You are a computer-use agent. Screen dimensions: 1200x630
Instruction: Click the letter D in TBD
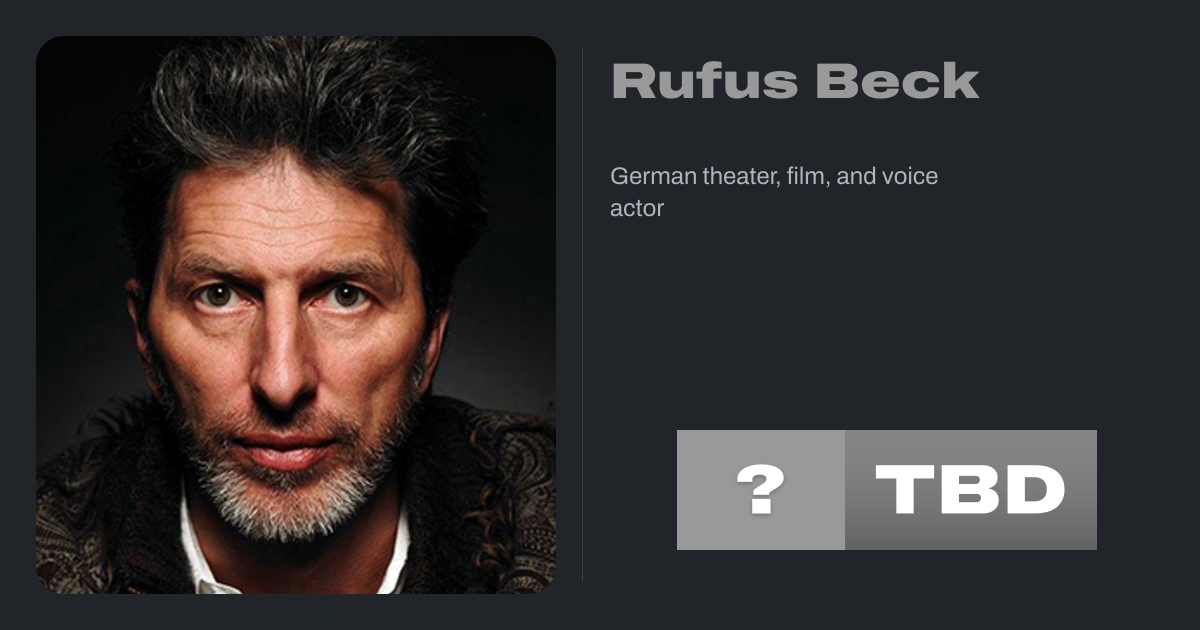pyautogui.click(x=1034, y=490)
